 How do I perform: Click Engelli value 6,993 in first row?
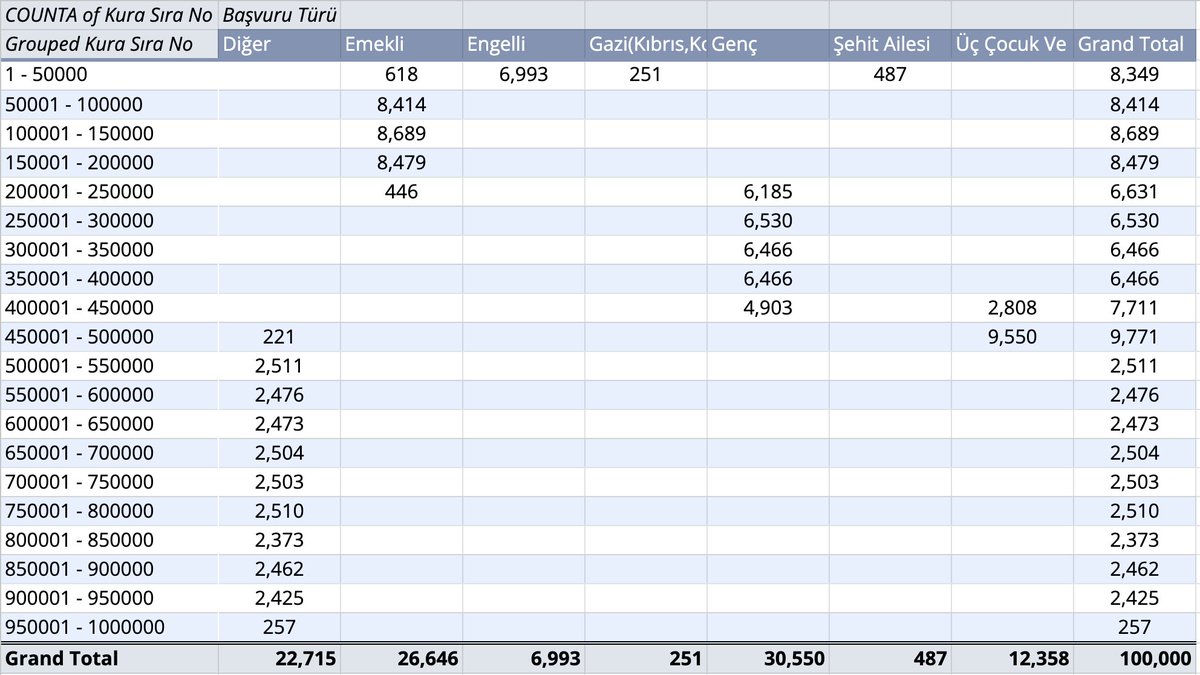point(523,74)
